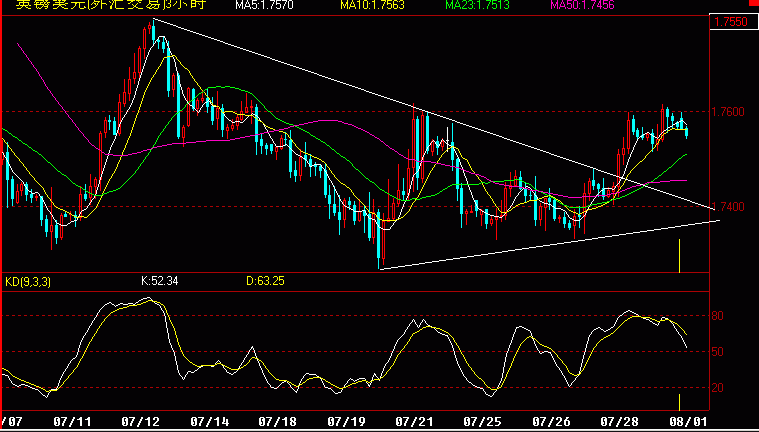Click the 50 level on the KD scale
759x432 pixels.
(717, 352)
